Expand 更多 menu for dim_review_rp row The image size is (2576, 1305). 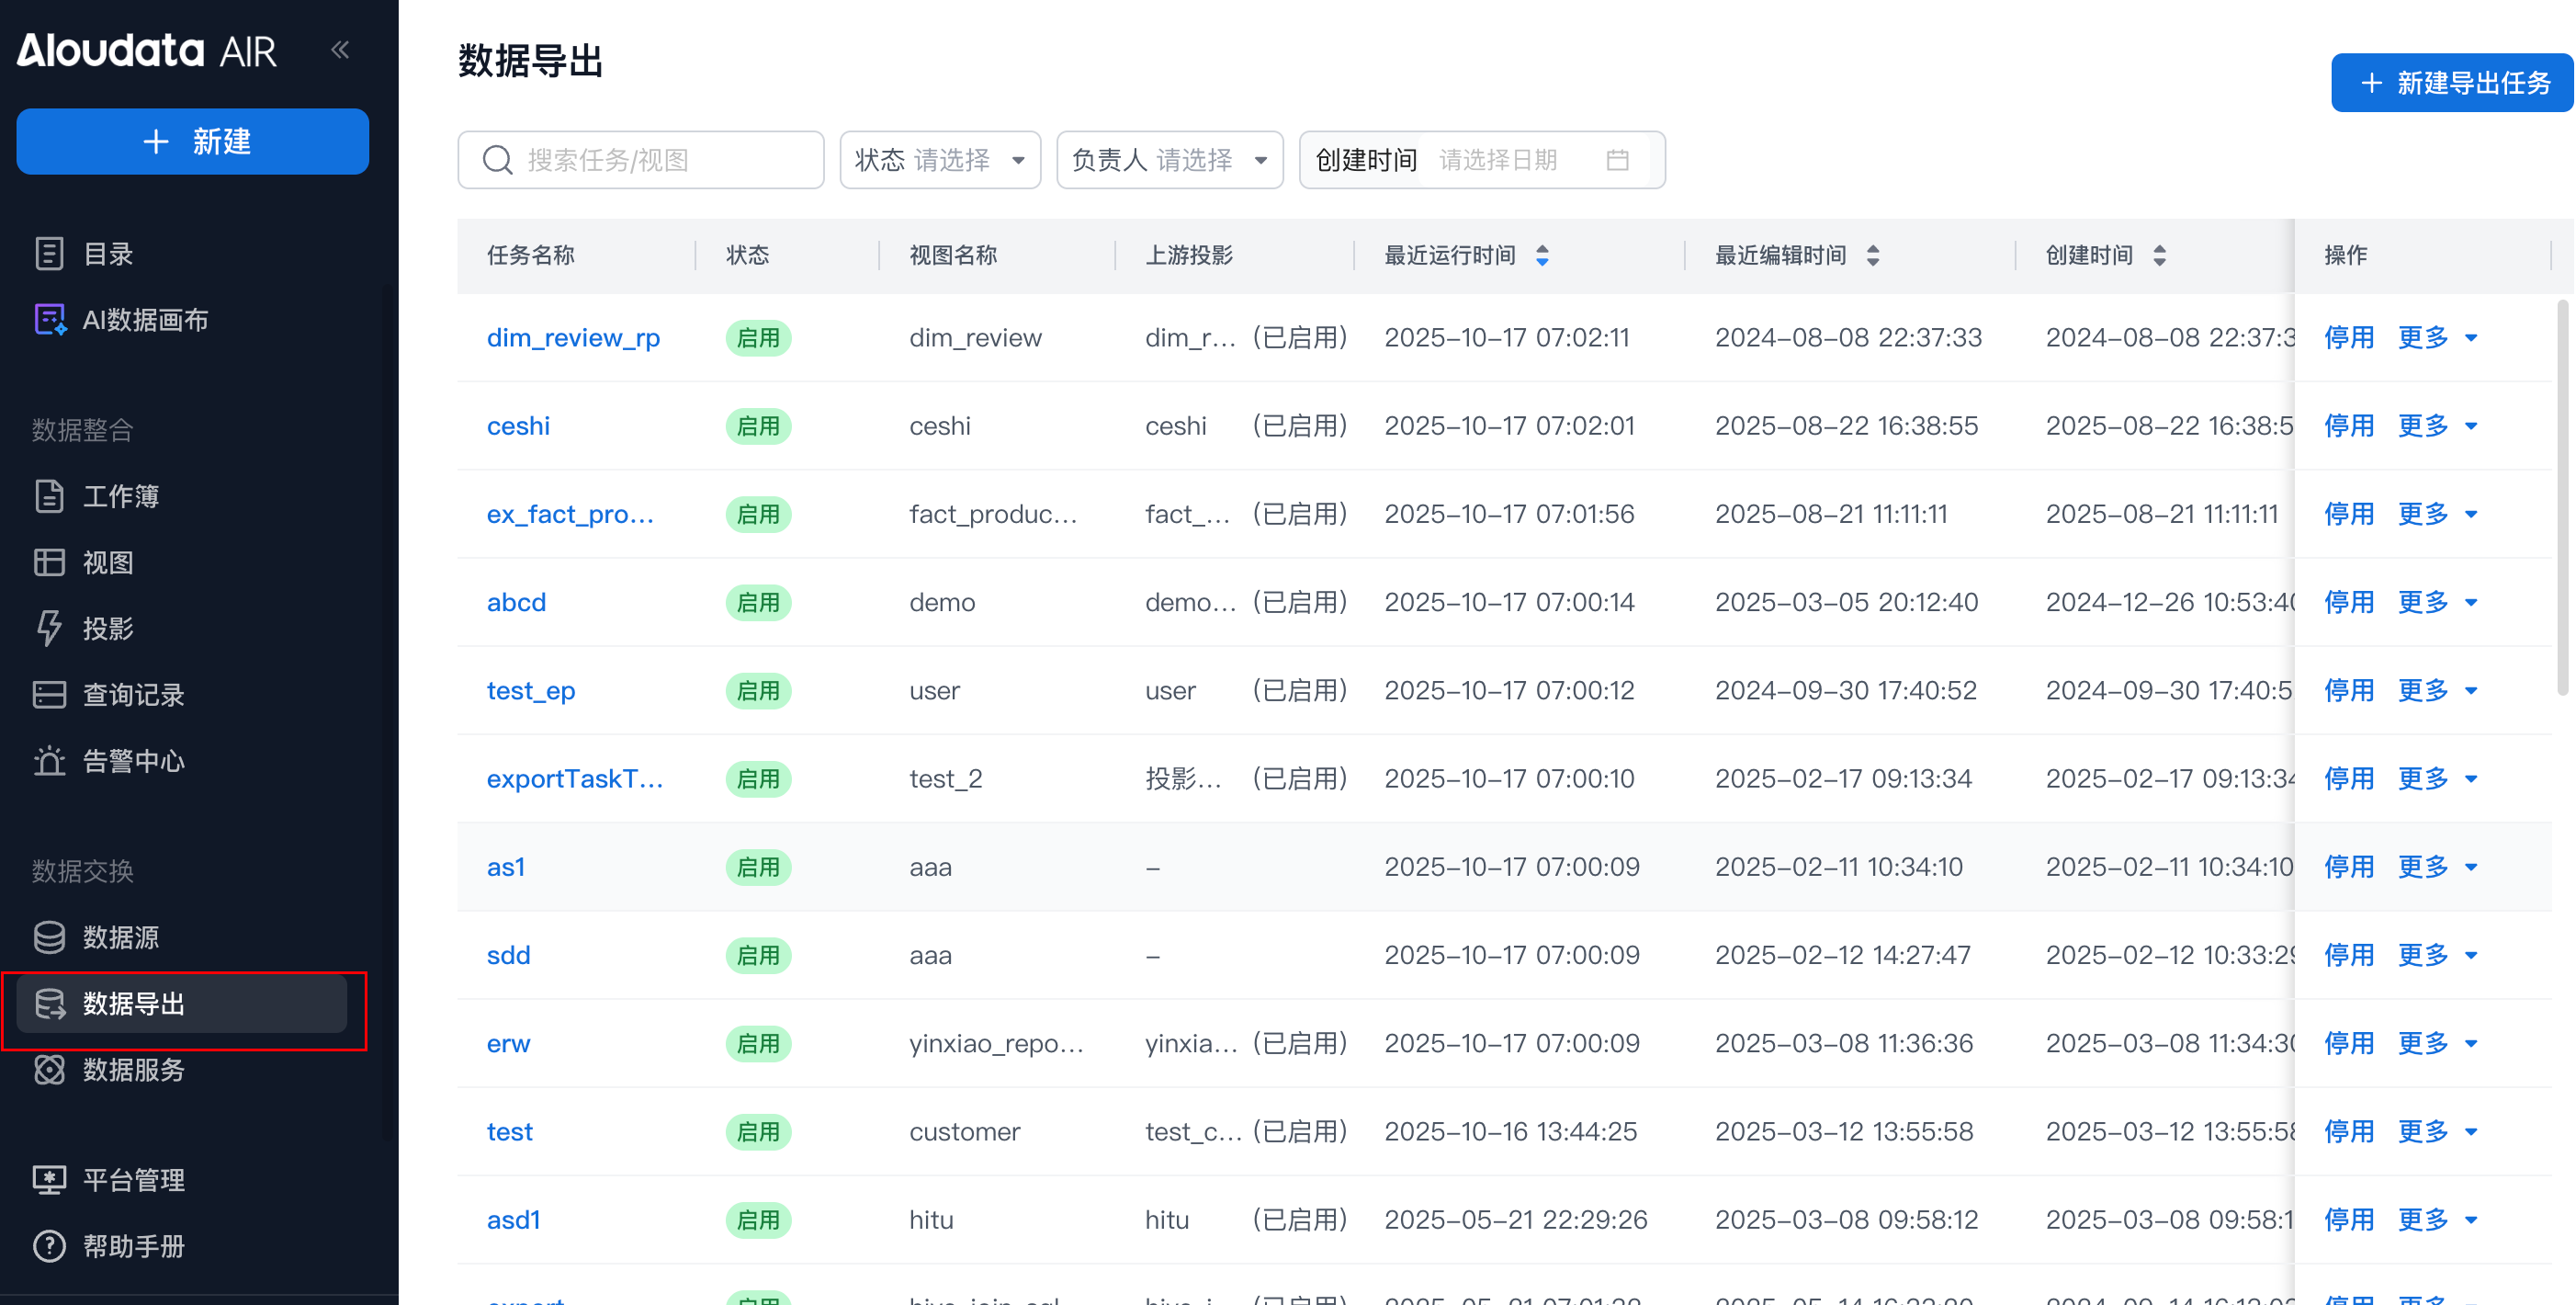point(2437,338)
